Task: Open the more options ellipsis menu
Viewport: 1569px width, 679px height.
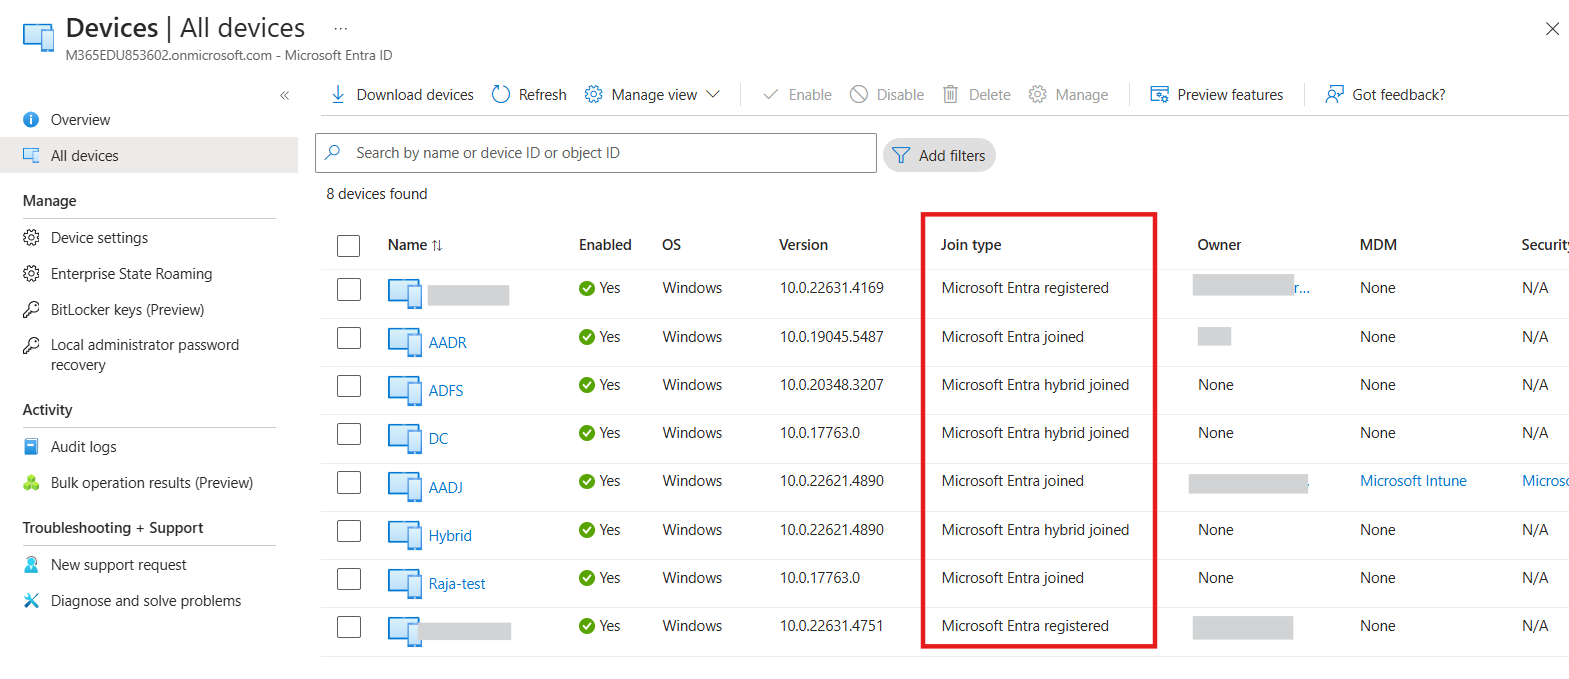Action: coord(341,29)
